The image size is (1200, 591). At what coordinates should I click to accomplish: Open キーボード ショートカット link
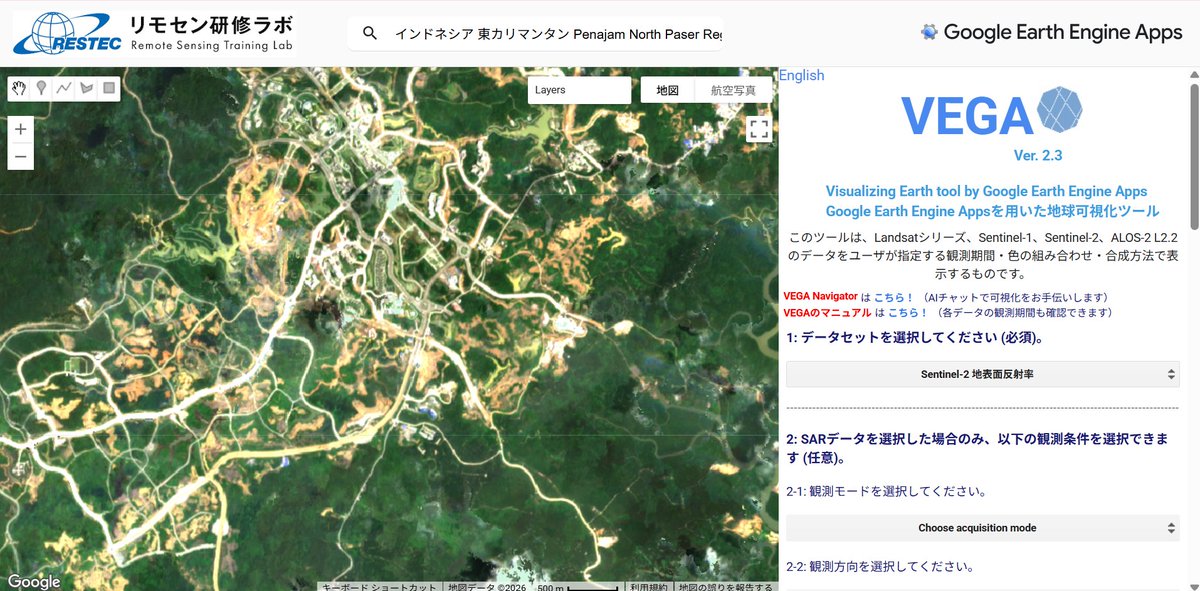[x=380, y=587]
